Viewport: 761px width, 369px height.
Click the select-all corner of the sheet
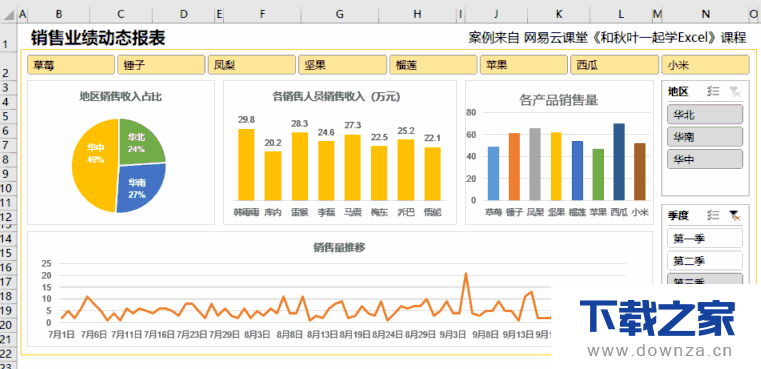coord(8,15)
